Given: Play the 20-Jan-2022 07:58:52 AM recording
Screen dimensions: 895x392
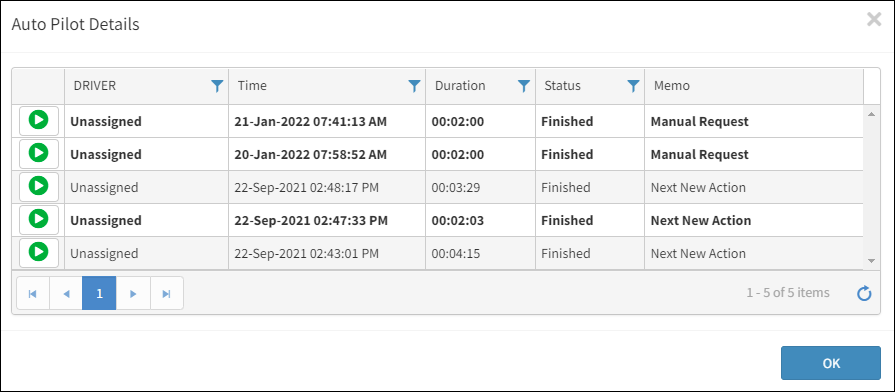Looking at the screenshot, I should coord(39,153).
